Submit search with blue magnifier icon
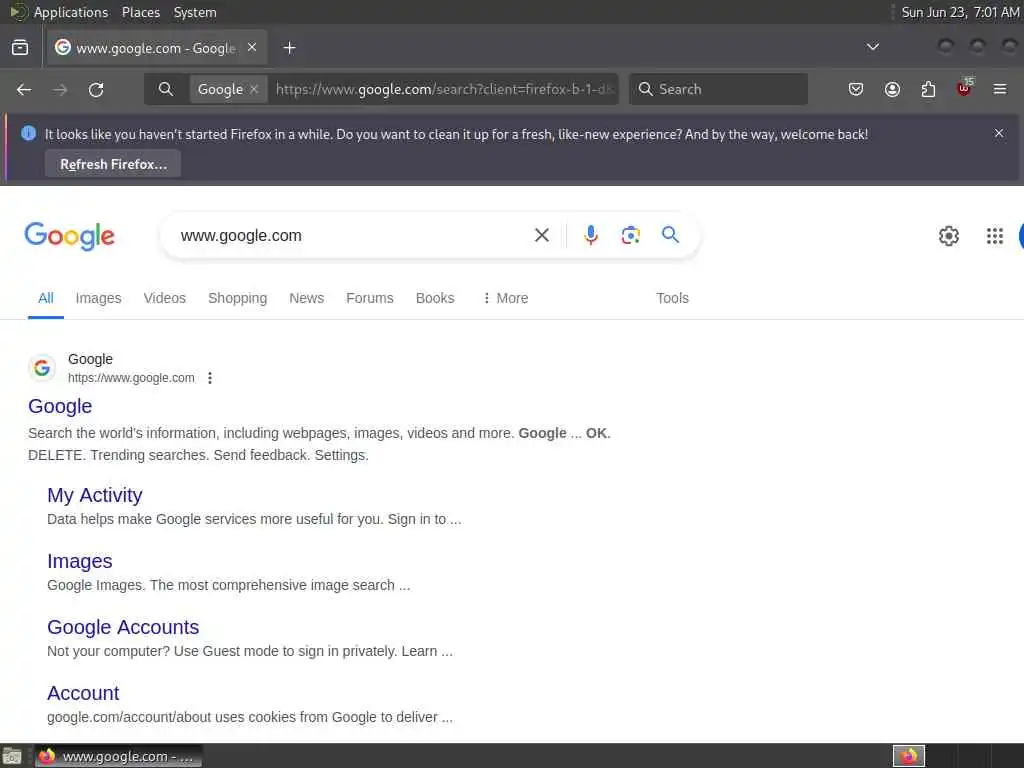Image resolution: width=1024 pixels, height=768 pixels. click(x=670, y=234)
